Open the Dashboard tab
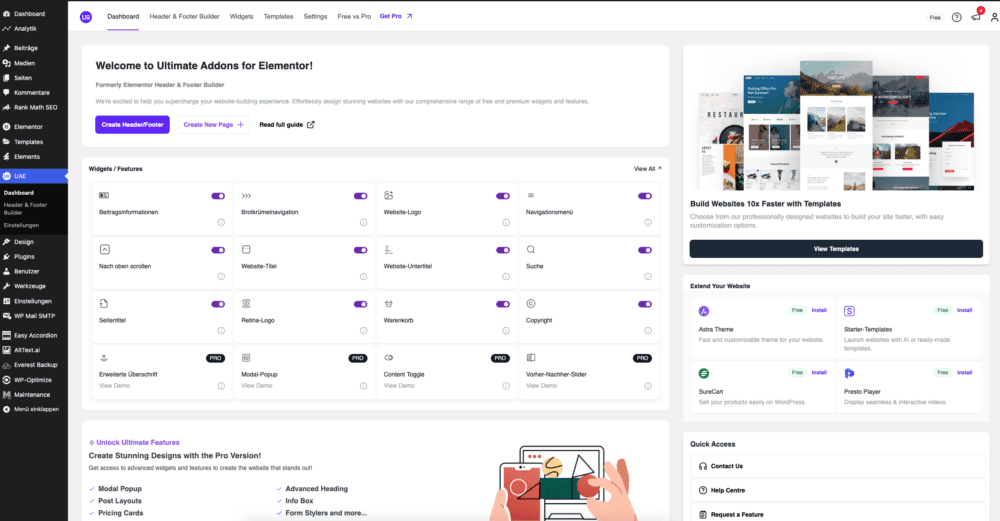1000x521 pixels. (x=123, y=17)
